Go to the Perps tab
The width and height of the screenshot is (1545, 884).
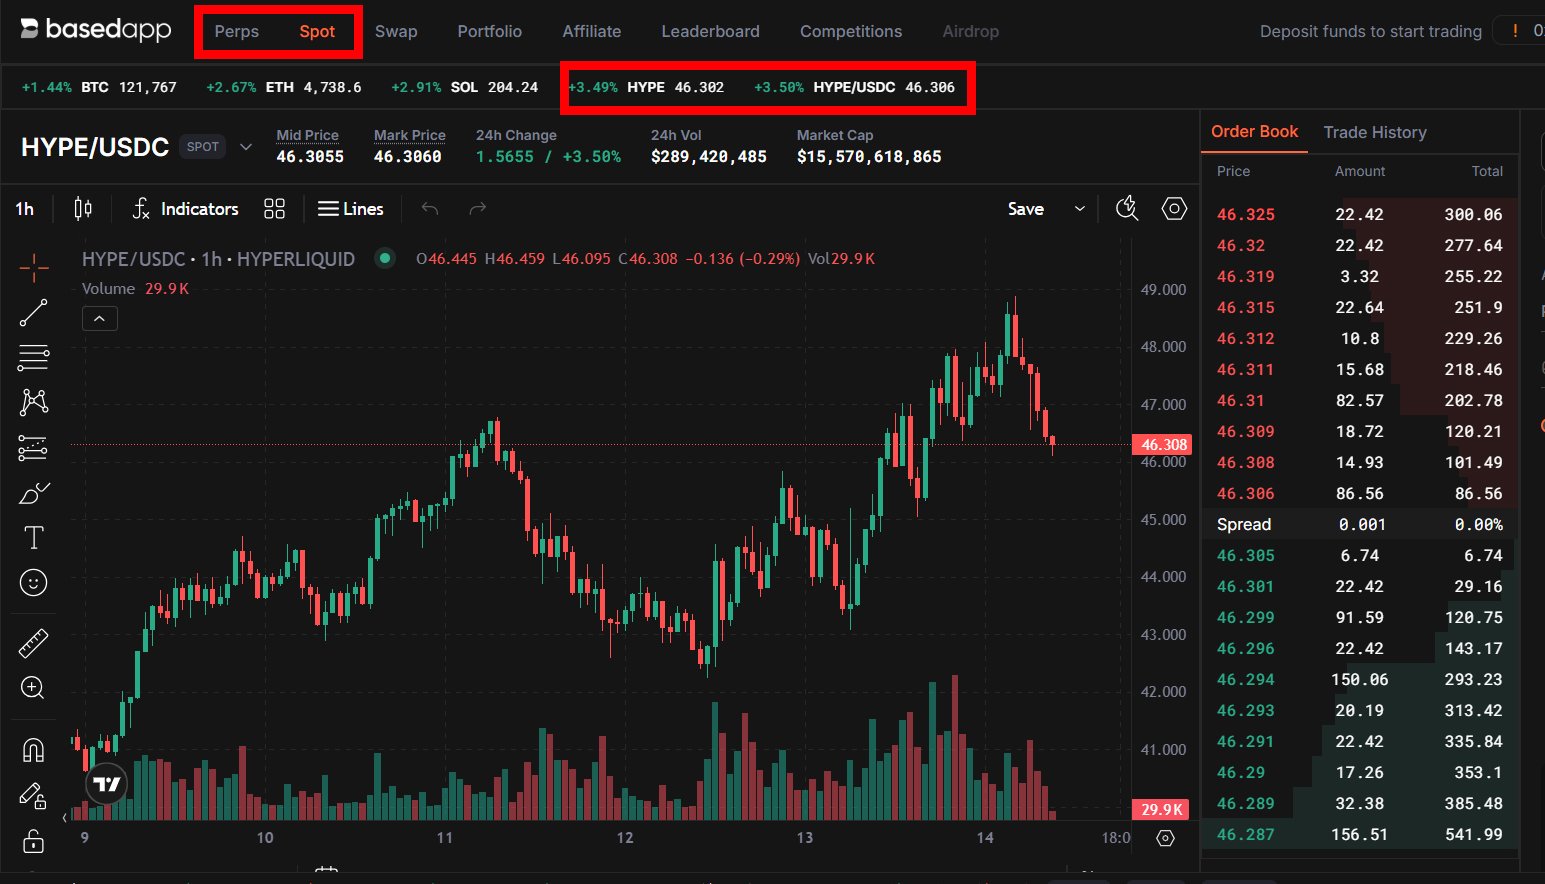(236, 31)
